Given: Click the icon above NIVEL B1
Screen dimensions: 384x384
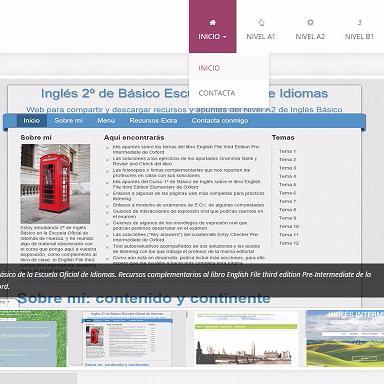Looking at the screenshot, I should pyautogui.click(x=359, y=23).
